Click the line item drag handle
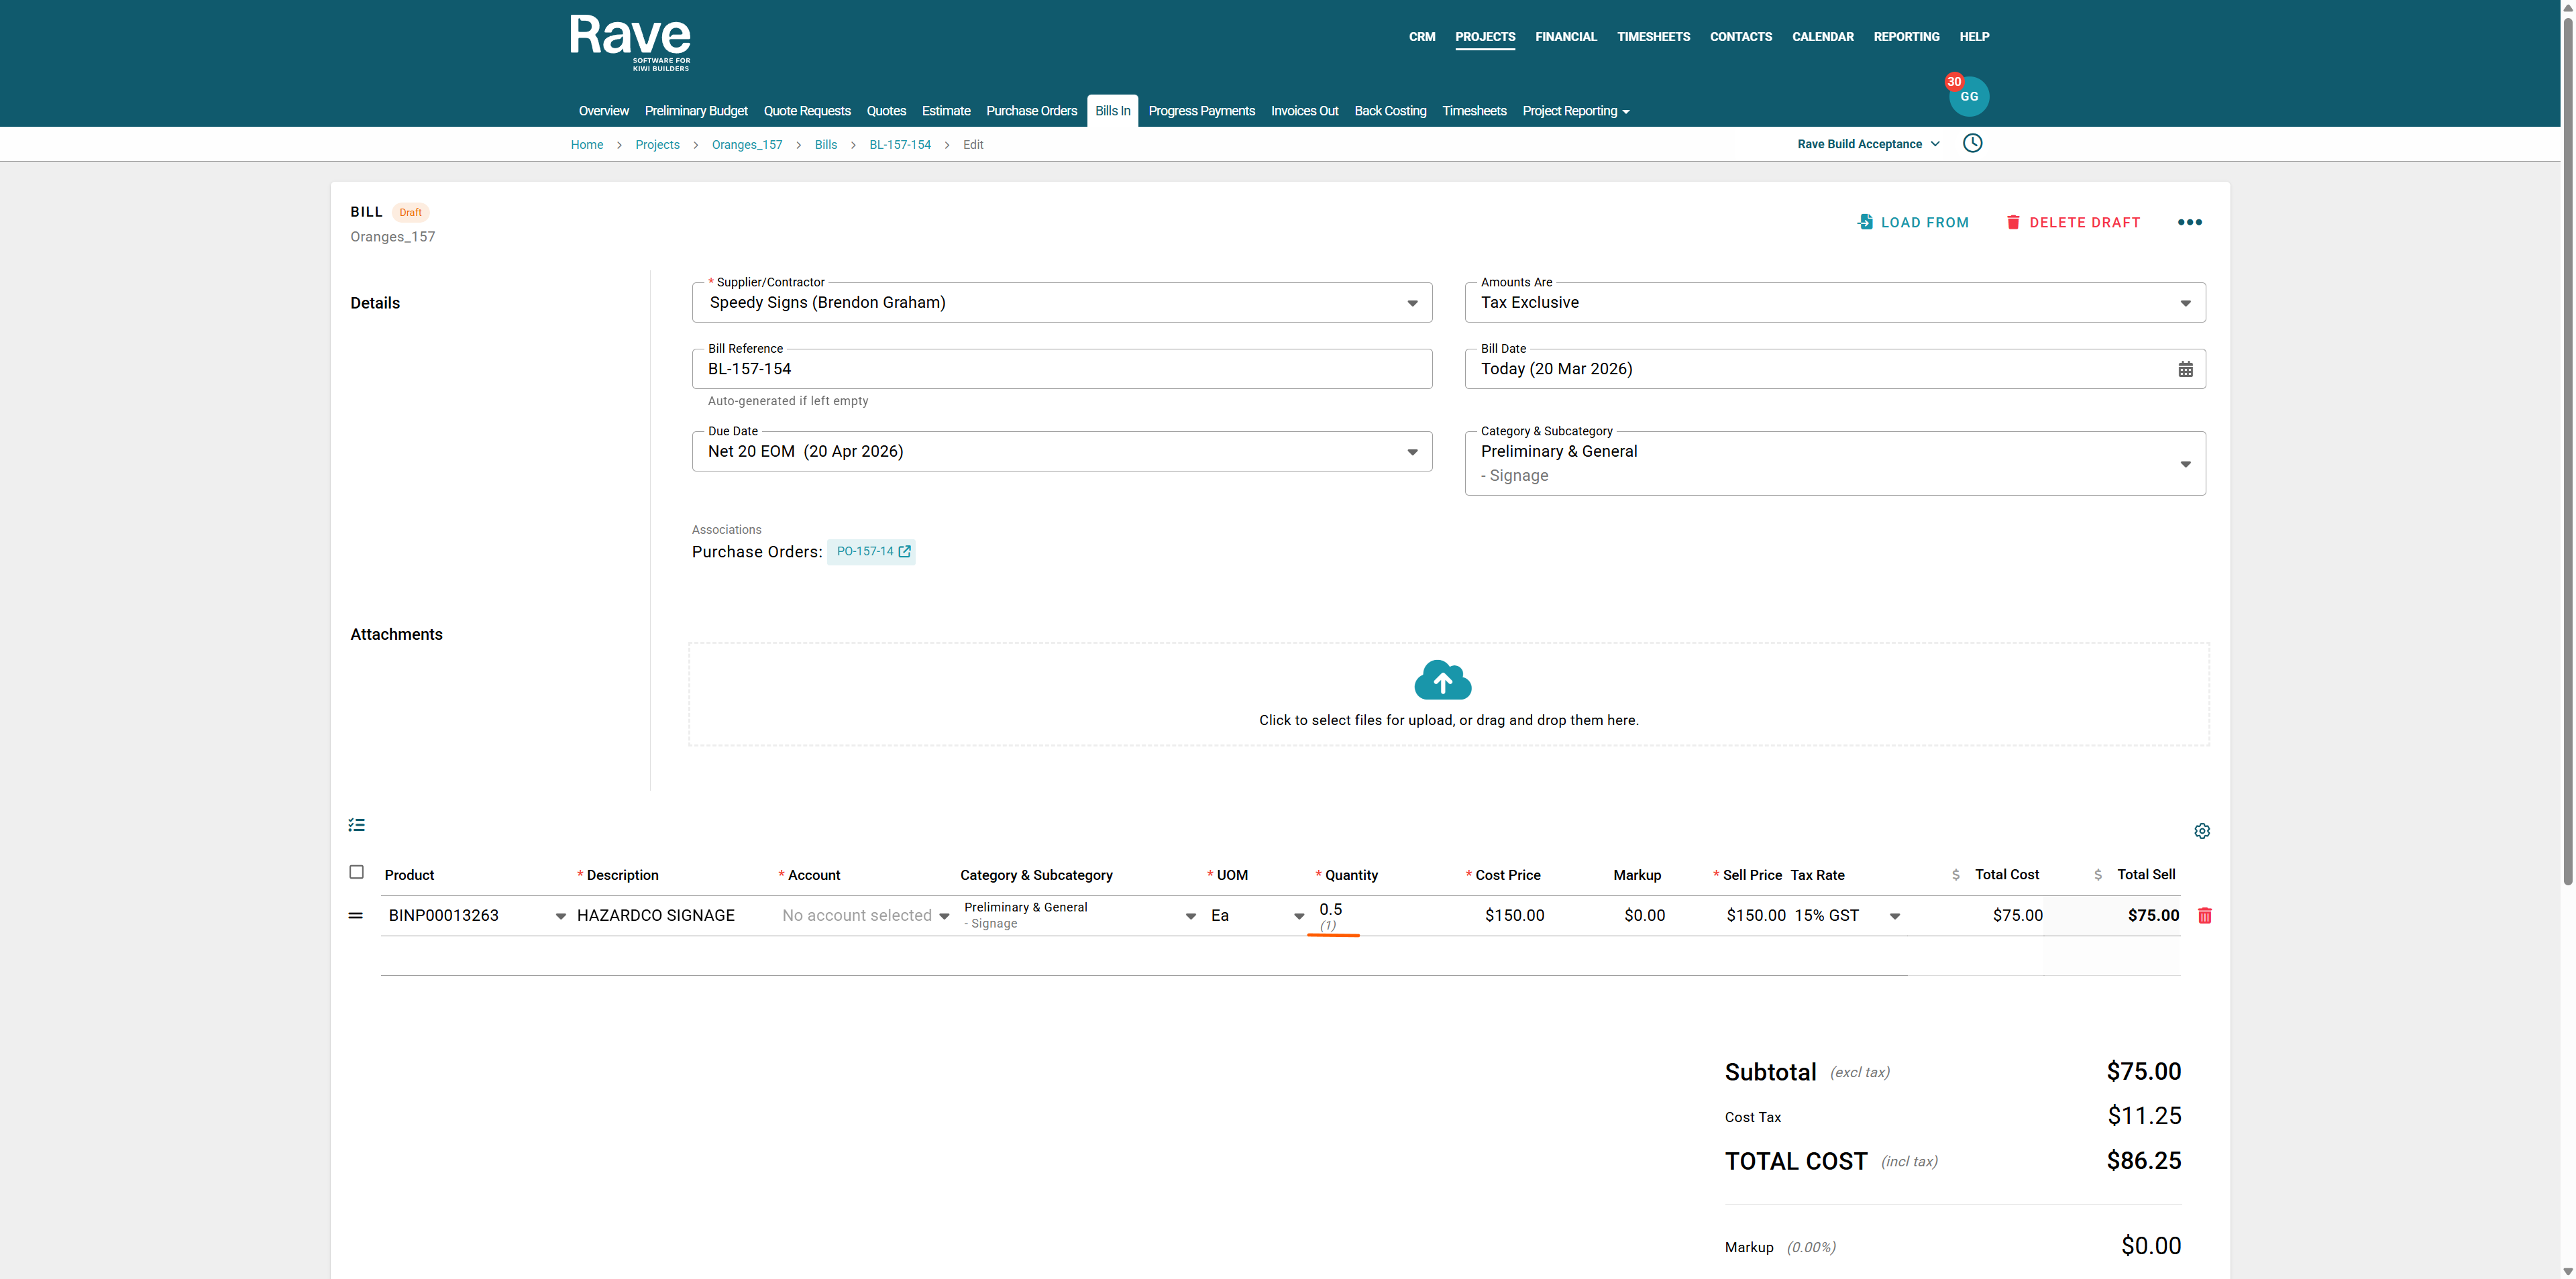2576x1279 pixels. coord(355,915)
